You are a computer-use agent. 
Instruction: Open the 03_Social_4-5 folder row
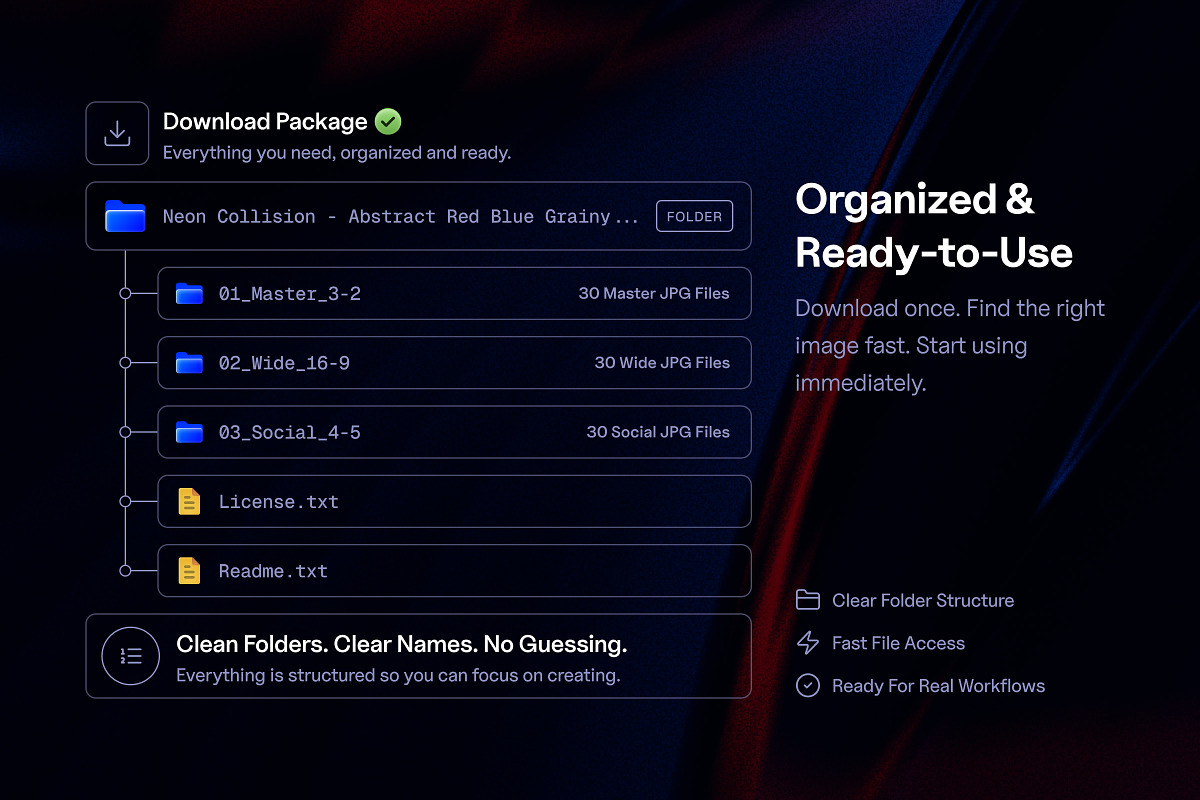pos(454,432)
